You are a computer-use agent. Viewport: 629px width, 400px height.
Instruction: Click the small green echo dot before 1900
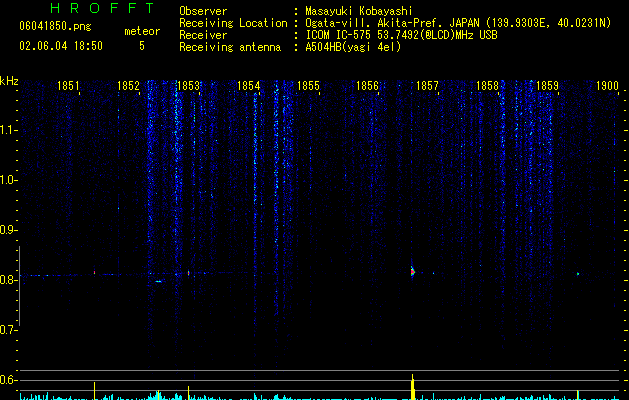pos(578,274)
